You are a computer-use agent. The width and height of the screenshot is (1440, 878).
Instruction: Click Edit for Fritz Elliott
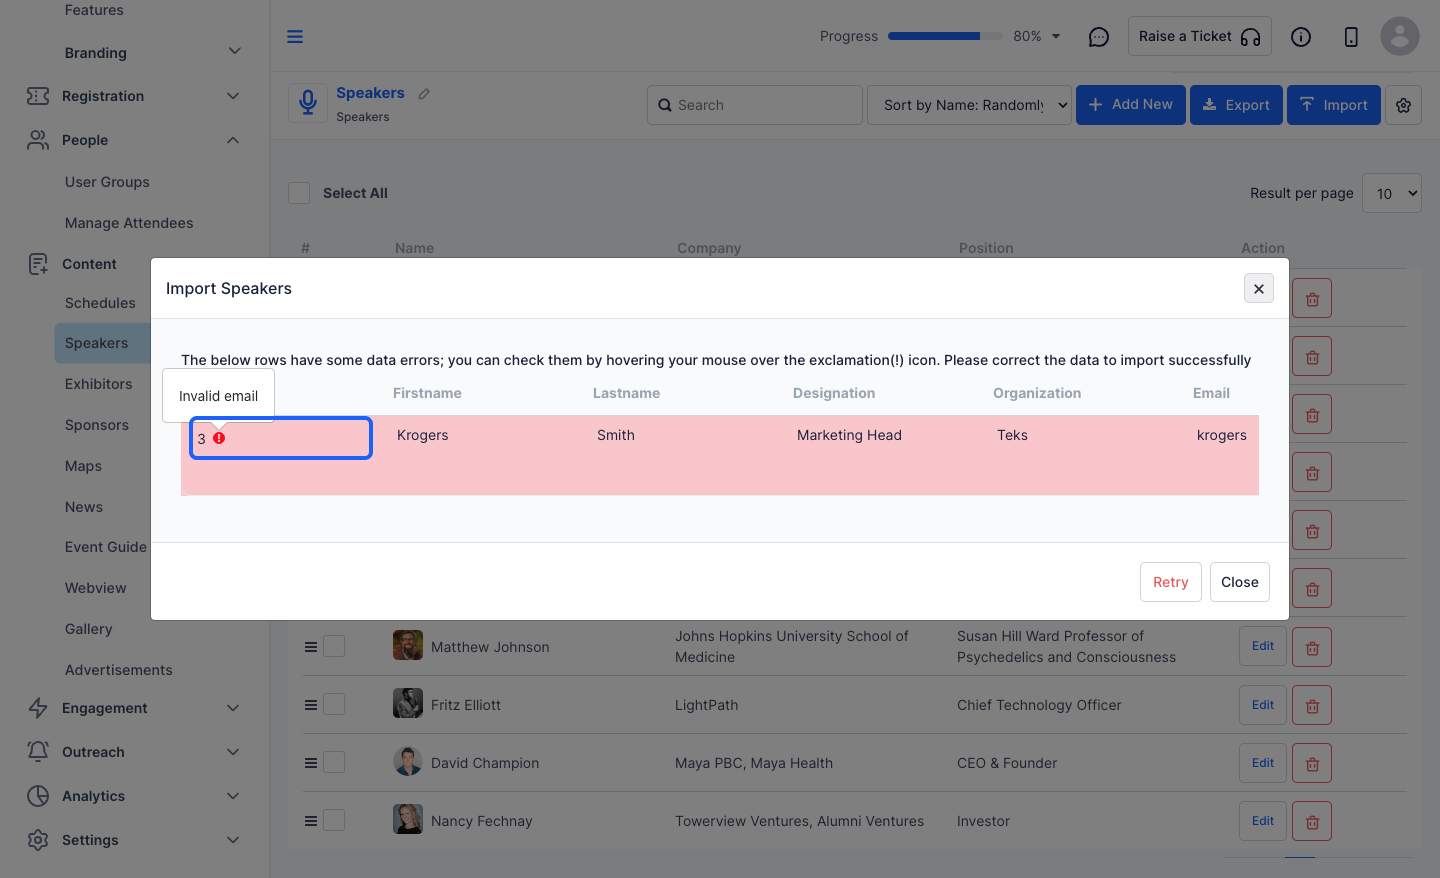(1263, 705)
